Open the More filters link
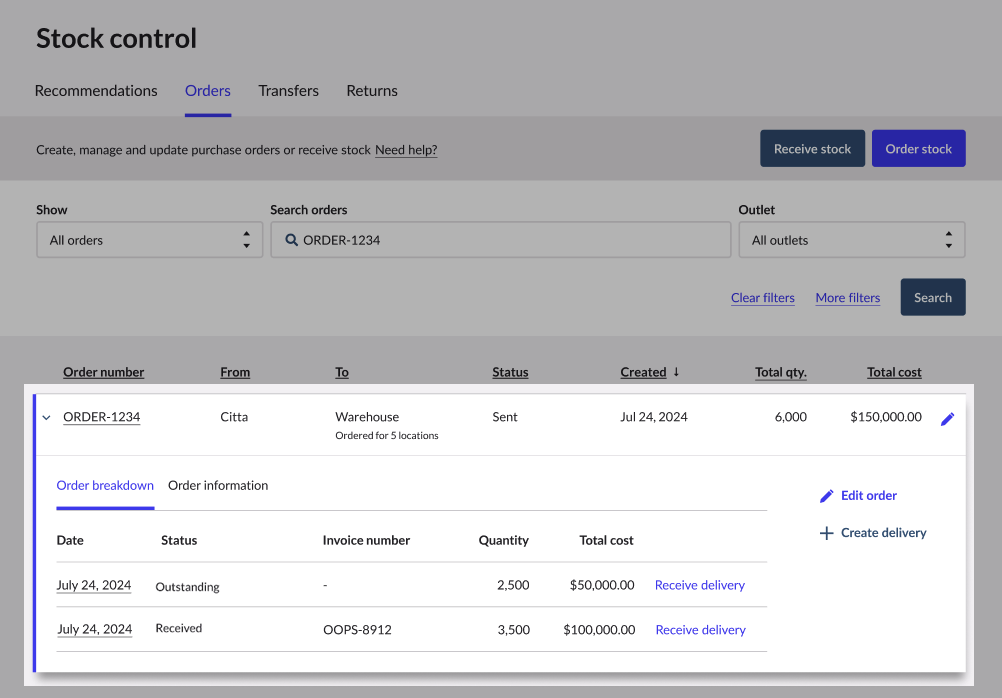This screenshot has height=698, width=1002. pyautogui.click(x=847, y=298)
